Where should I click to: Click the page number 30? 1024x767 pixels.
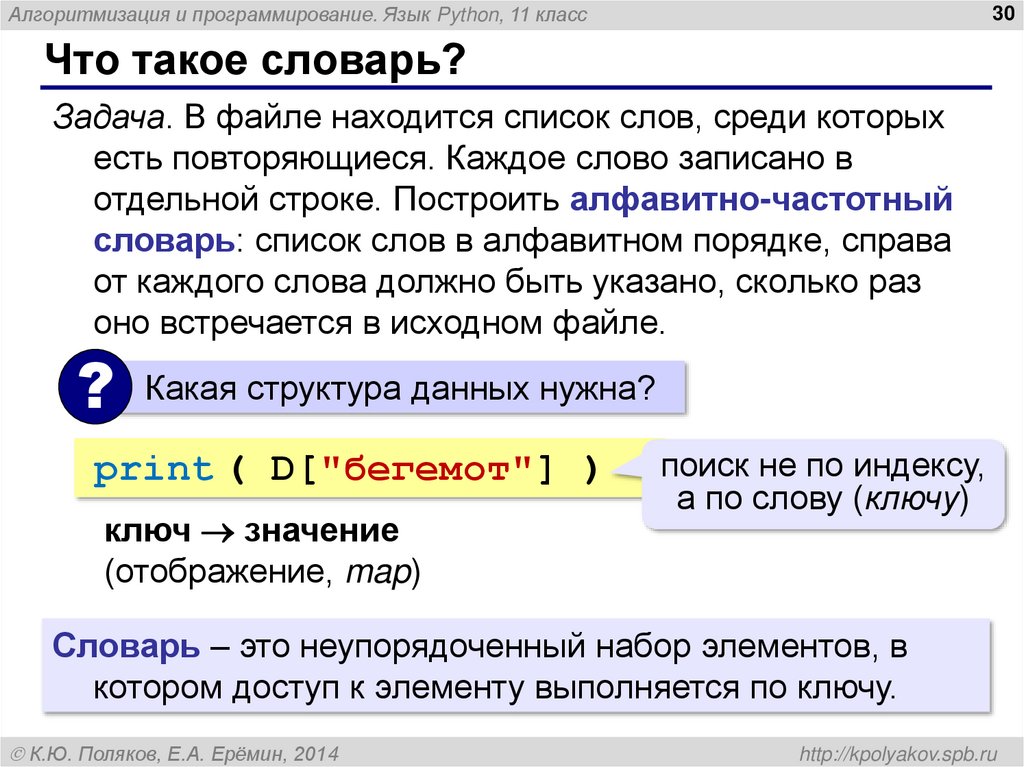point(1001,14)
